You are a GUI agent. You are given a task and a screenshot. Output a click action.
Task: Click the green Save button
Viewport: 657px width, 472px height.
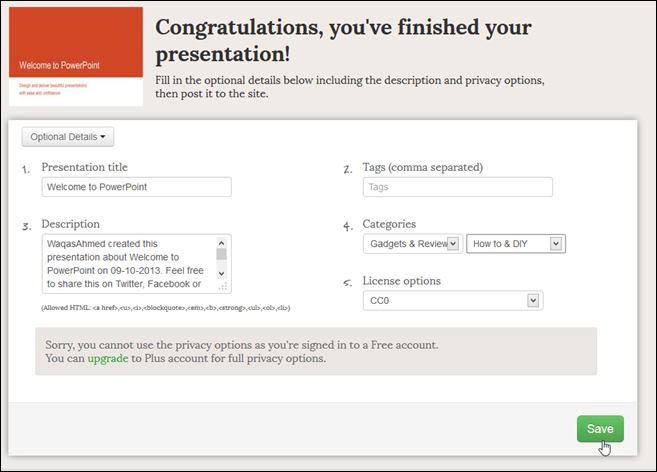click(600, 428)
